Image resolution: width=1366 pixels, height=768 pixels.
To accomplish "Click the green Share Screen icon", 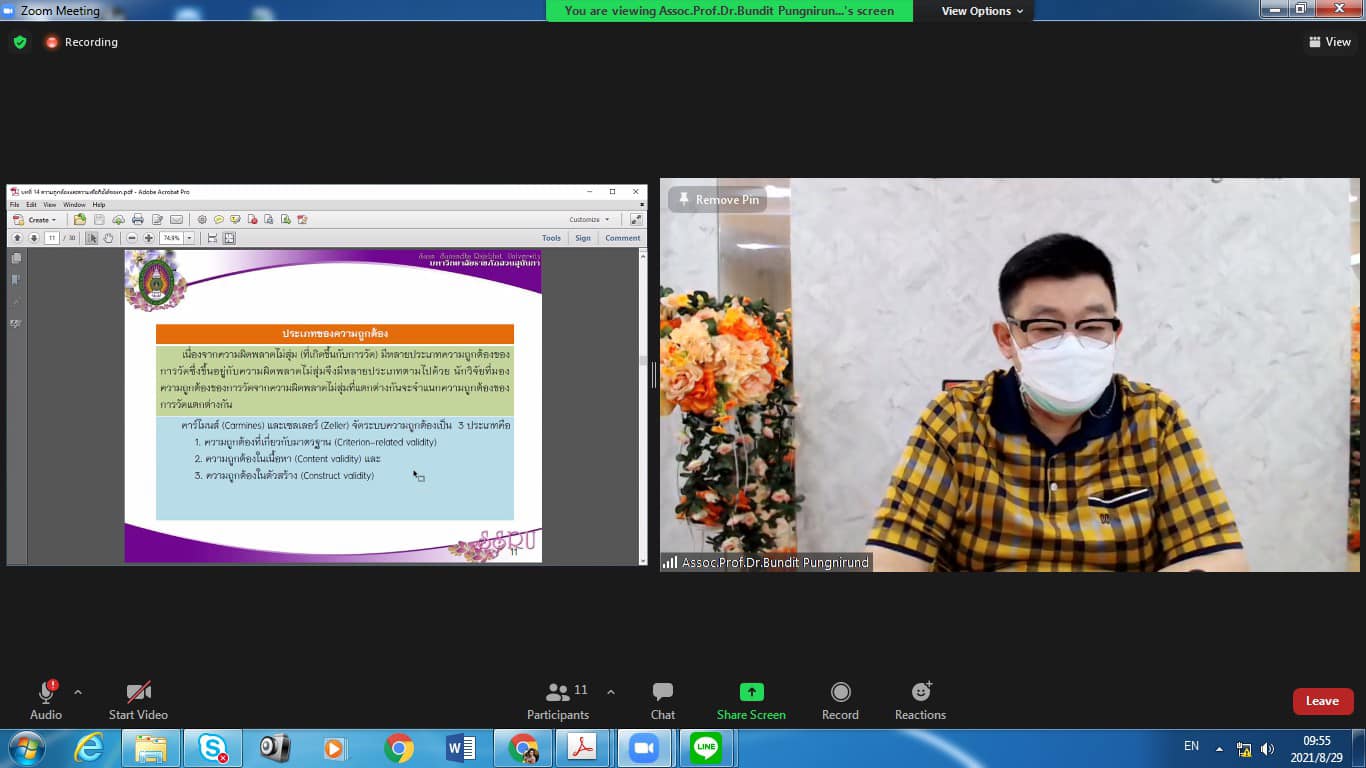I will pos(751,692).
